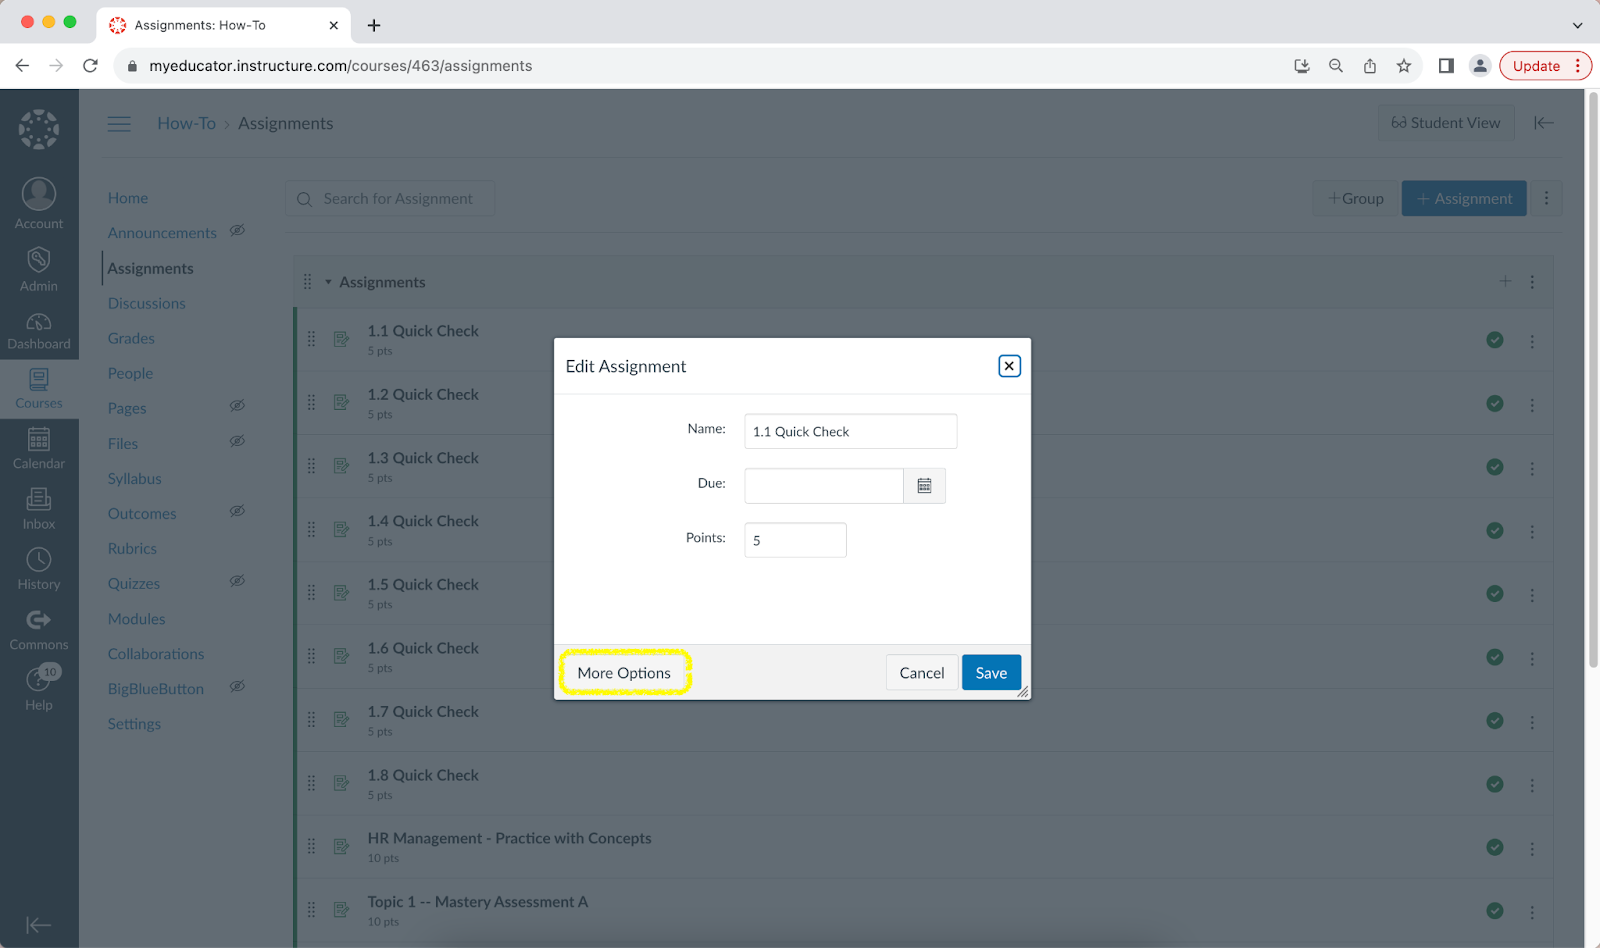Toggle published status of Topic 1 Mastery Assessment

click(1495, 911)
